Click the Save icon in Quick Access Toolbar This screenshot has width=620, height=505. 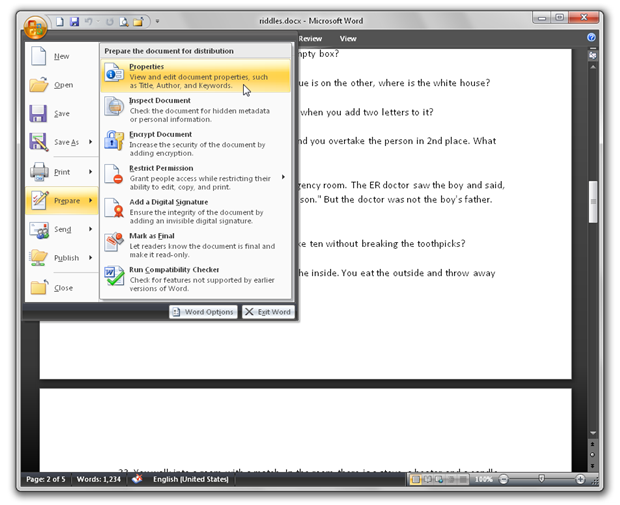click(x=74, y=21)
